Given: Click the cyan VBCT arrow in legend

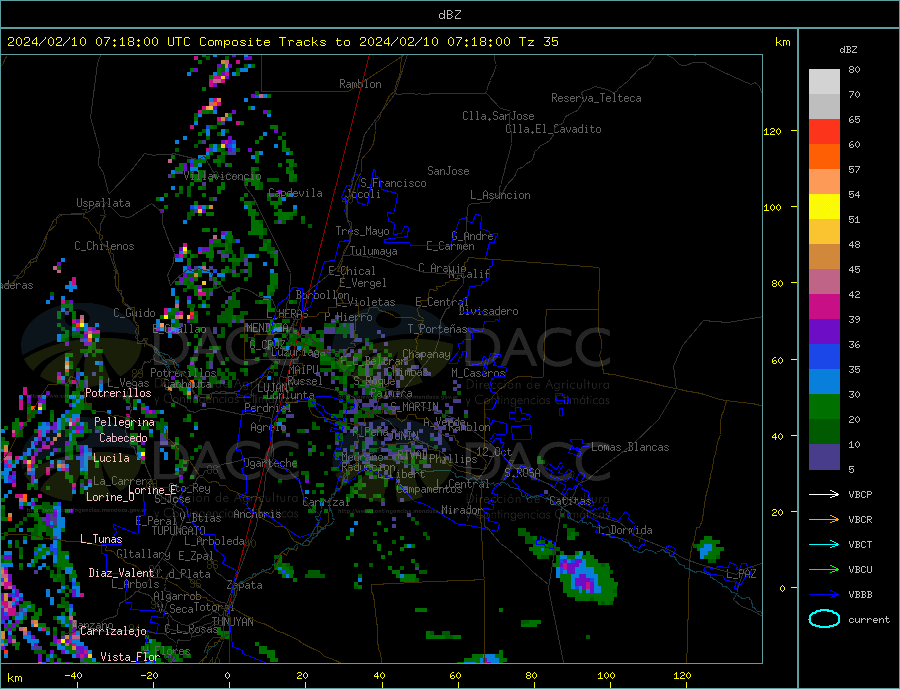Looking at the screenshot, I should pyautogui.click(x=824, y=544).
